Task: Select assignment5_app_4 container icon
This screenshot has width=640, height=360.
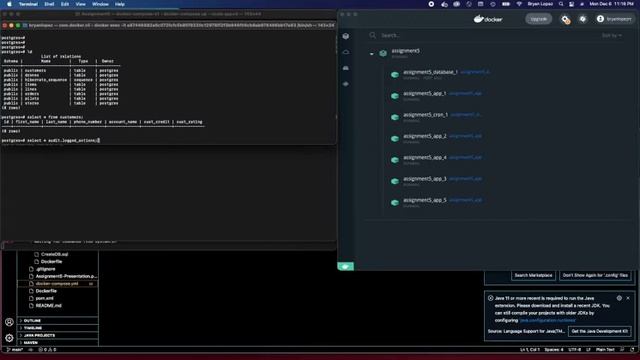Action: click(x=395, y=160)
